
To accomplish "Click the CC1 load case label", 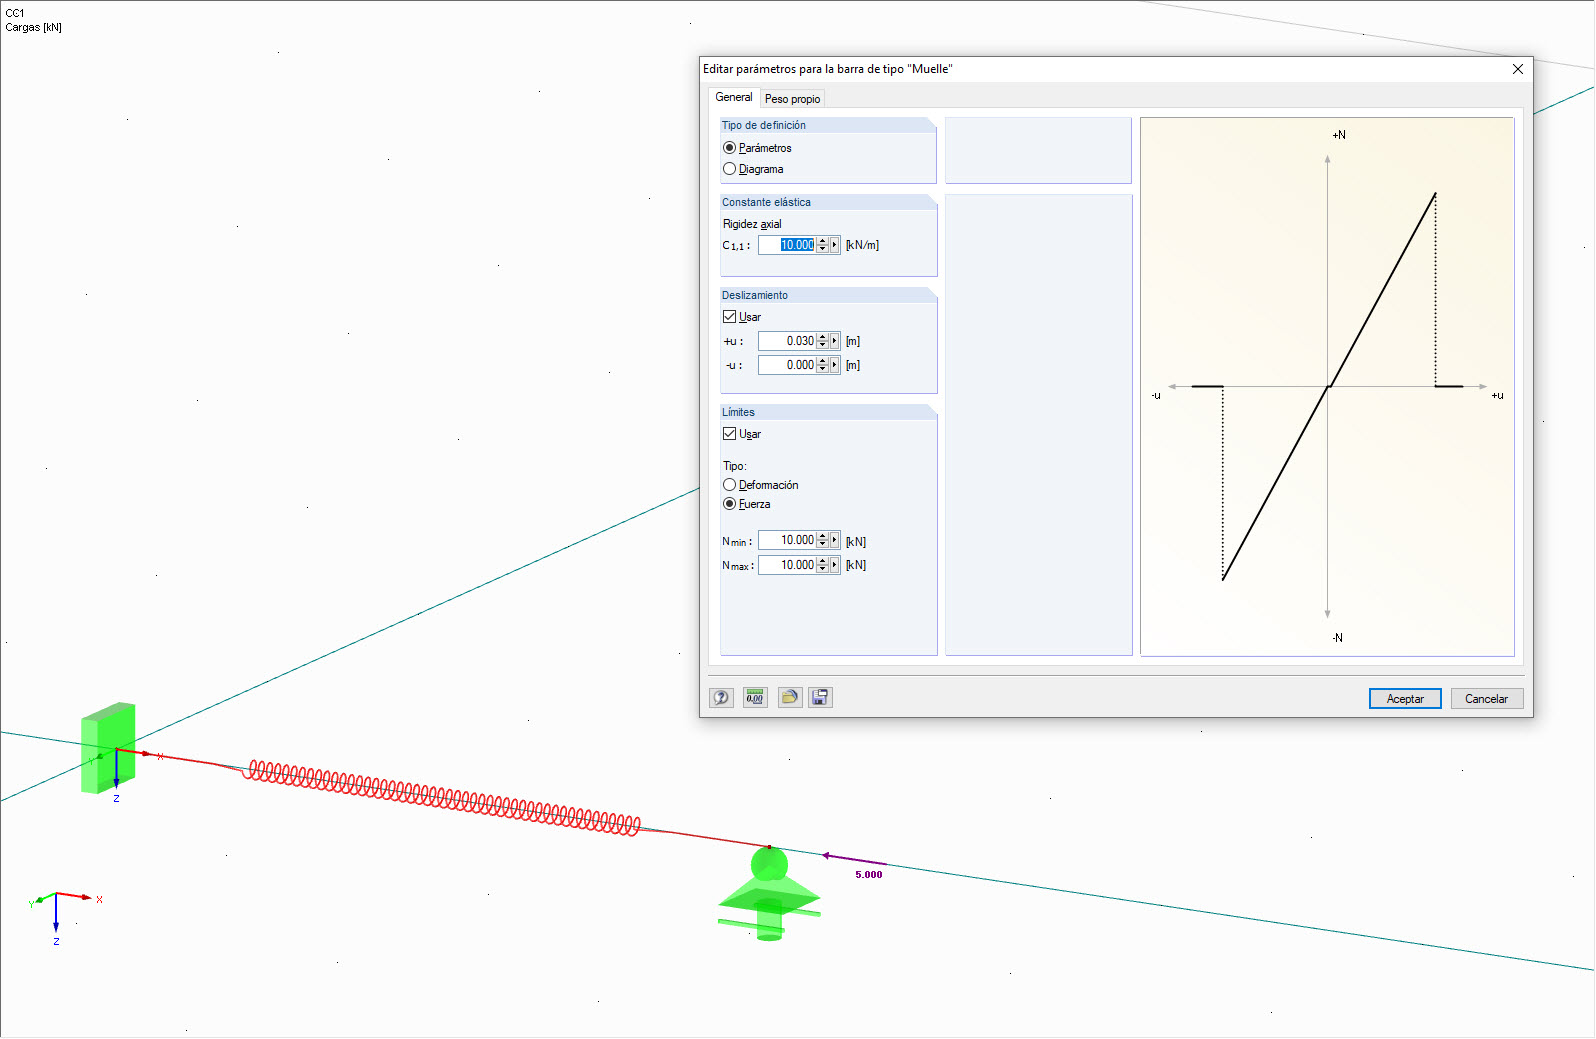I will 15,13.
